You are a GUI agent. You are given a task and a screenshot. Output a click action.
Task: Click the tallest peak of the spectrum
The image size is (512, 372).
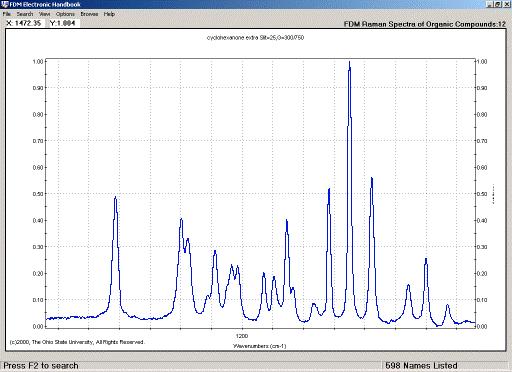point(349,62)
